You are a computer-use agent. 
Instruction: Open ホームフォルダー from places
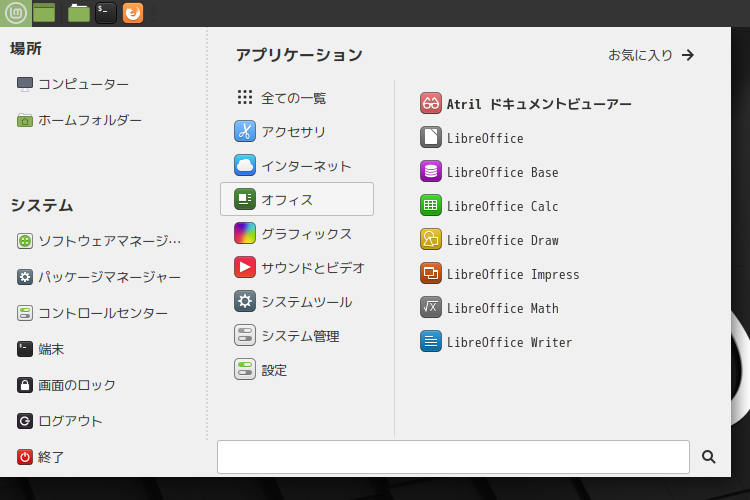coord(79,120)
